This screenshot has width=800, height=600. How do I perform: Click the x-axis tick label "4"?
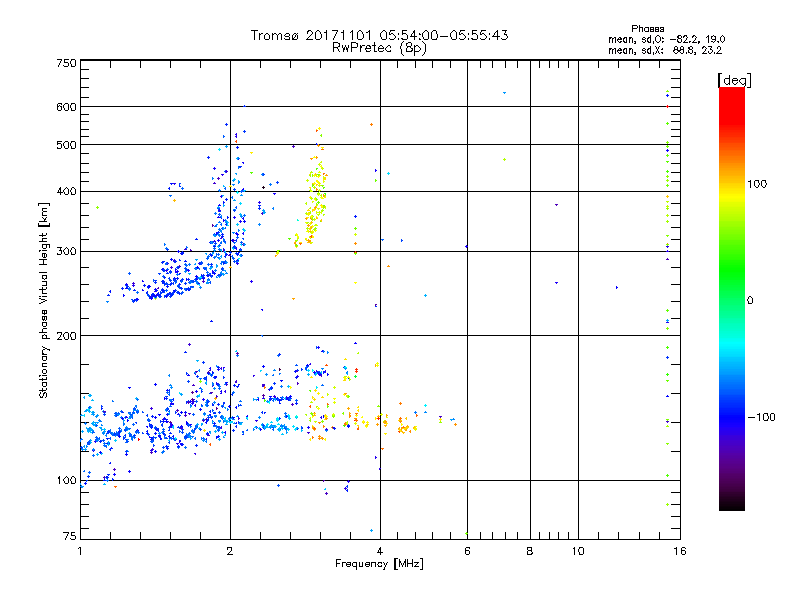click(380, 551)
